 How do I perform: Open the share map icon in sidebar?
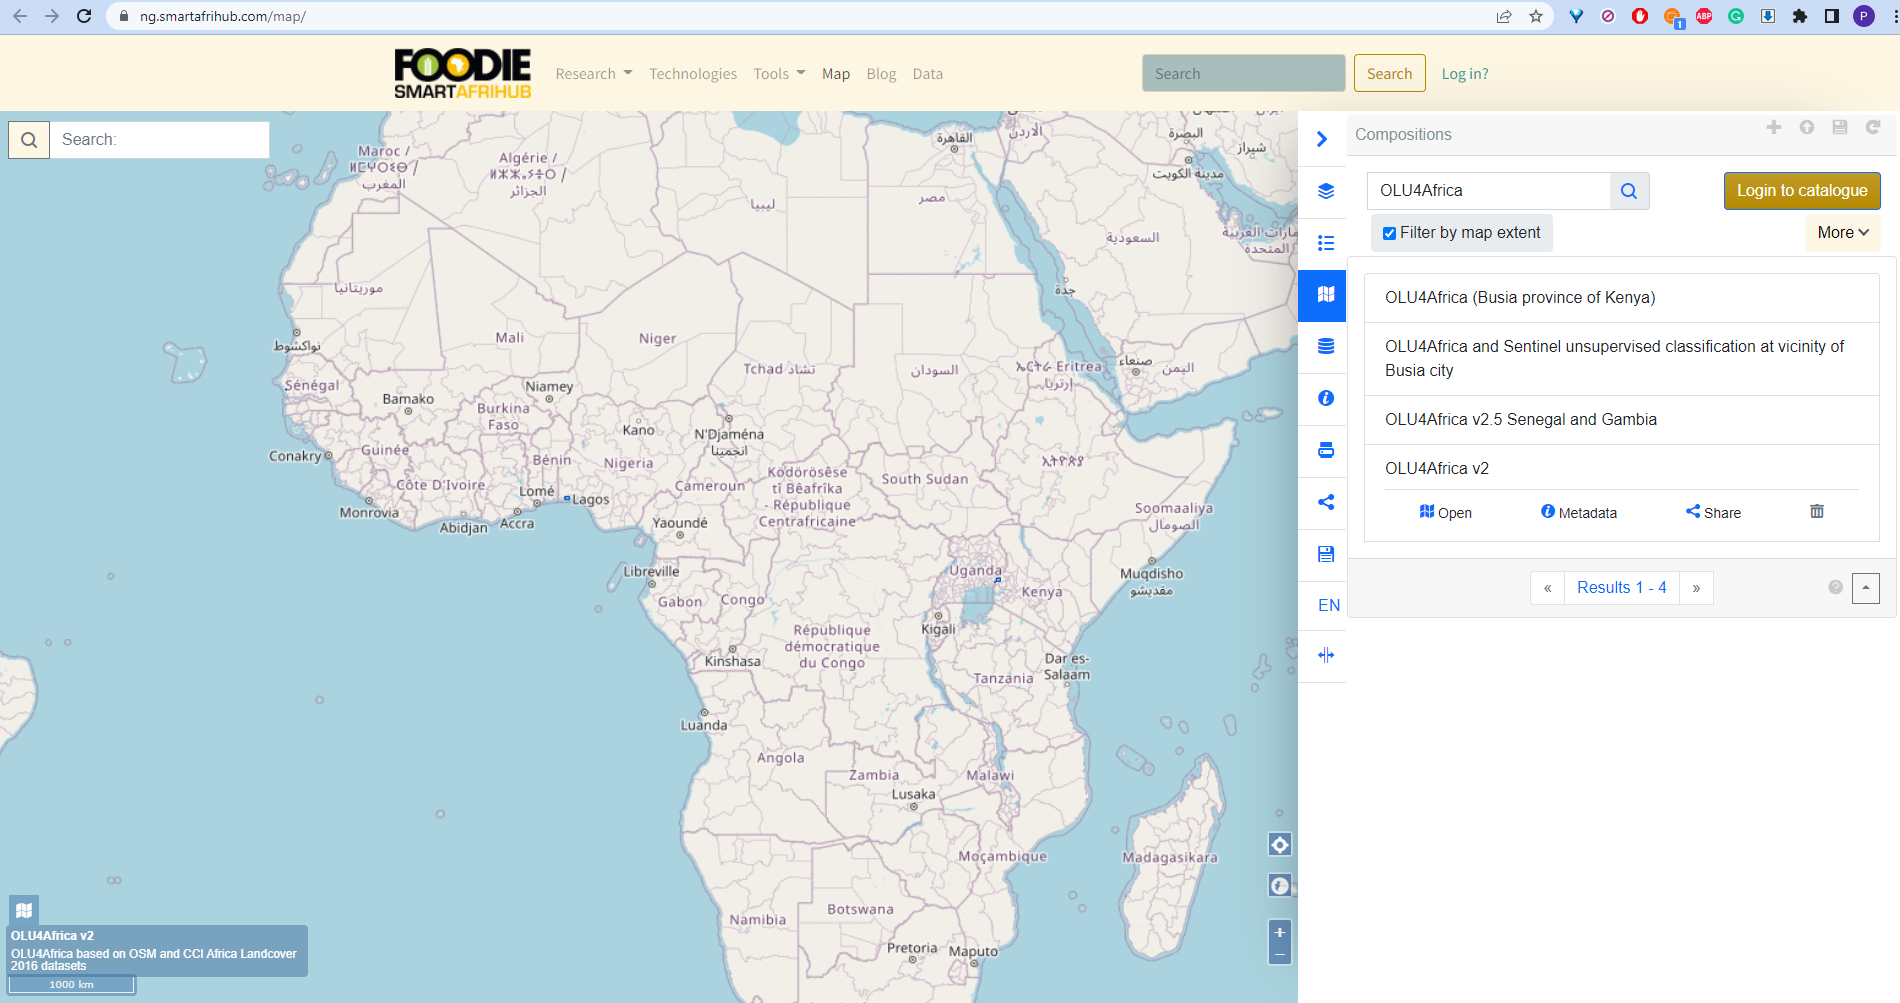pos(1325,502)
